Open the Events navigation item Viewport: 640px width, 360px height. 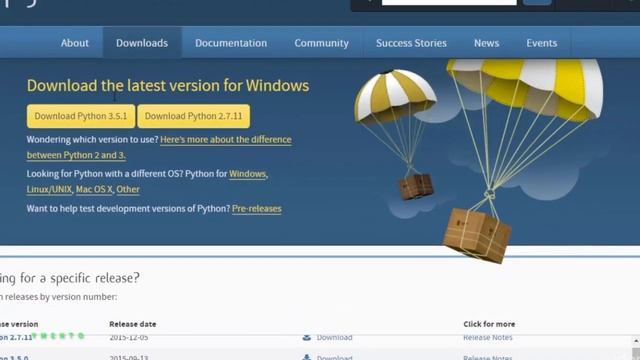pos(542,43)
